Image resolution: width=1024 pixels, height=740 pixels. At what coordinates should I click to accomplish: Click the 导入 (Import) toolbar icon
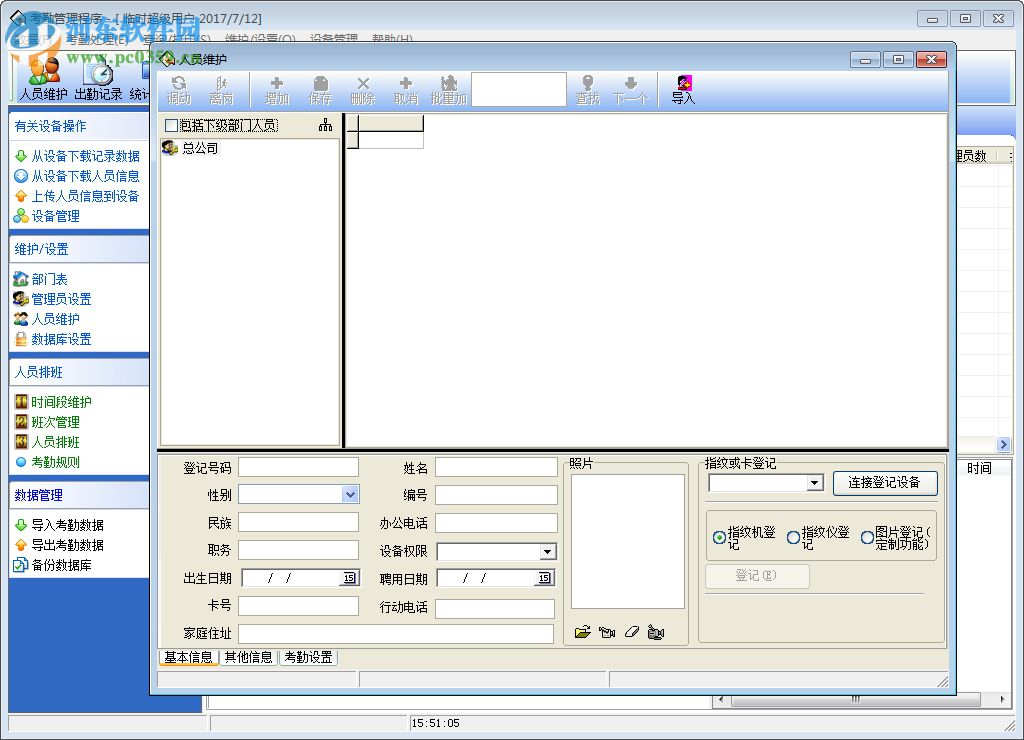(x=683, y=89)
